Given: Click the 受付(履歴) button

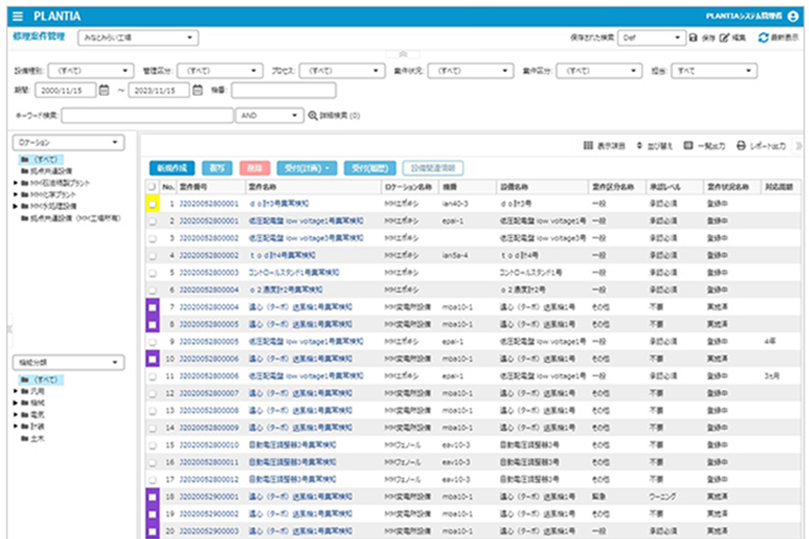Looking at the screenshot, I should coord(370,168).
